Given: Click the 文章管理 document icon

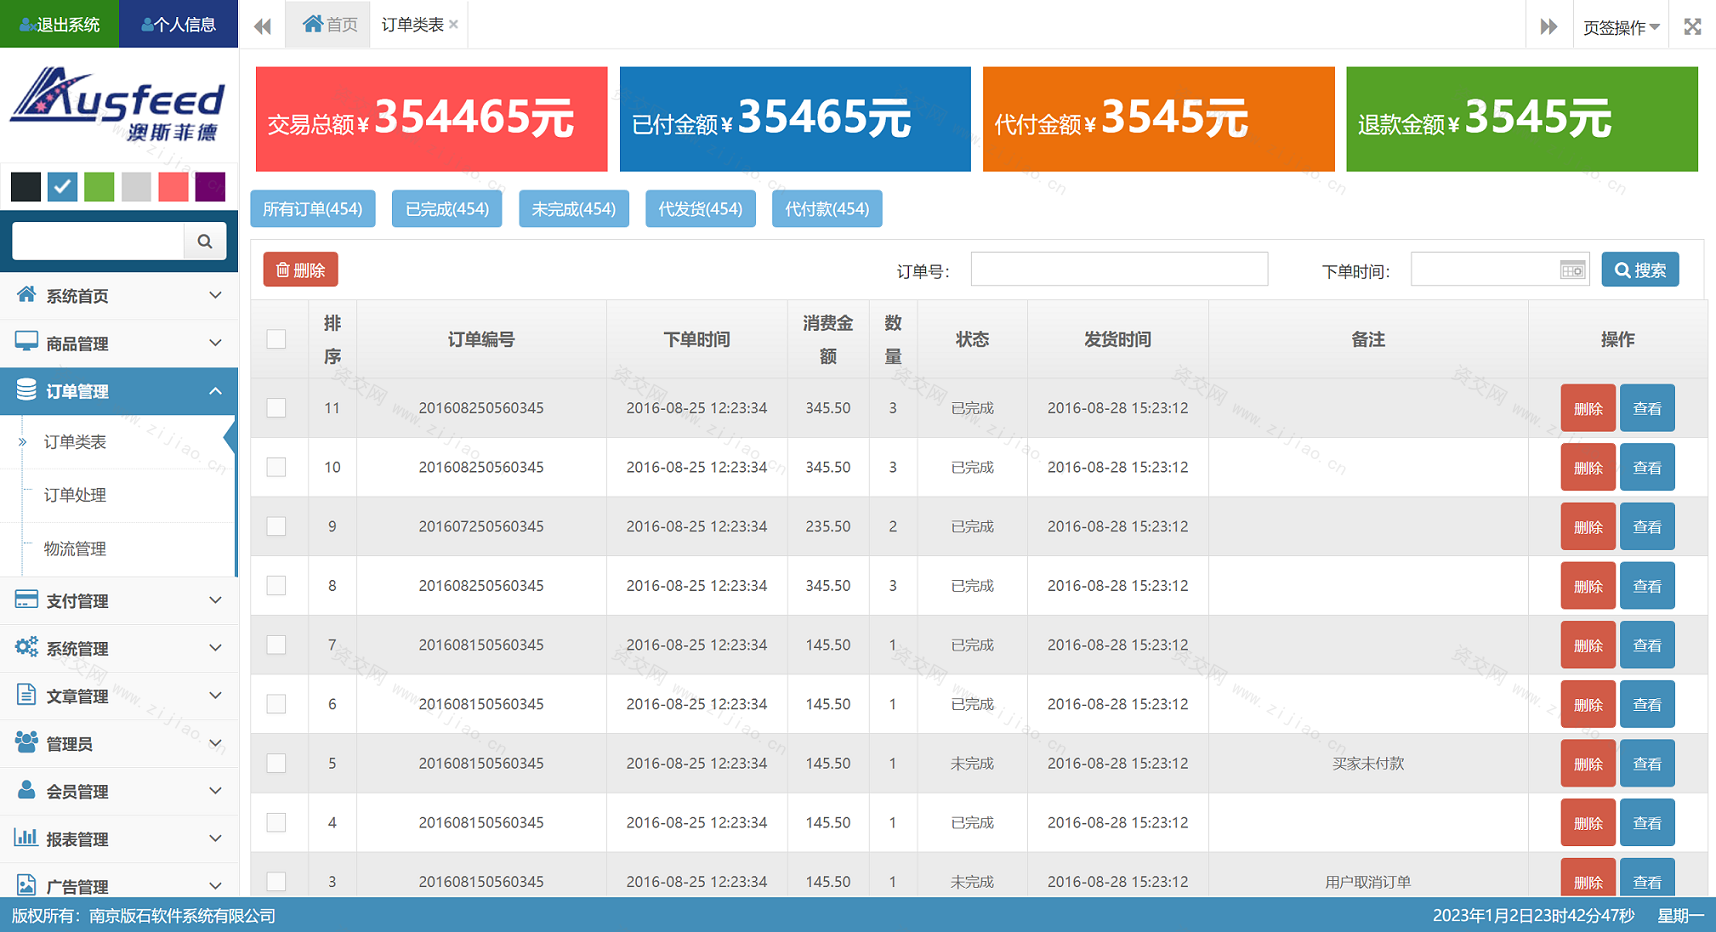Looking at the screenshot, I should tap(26, 694).
